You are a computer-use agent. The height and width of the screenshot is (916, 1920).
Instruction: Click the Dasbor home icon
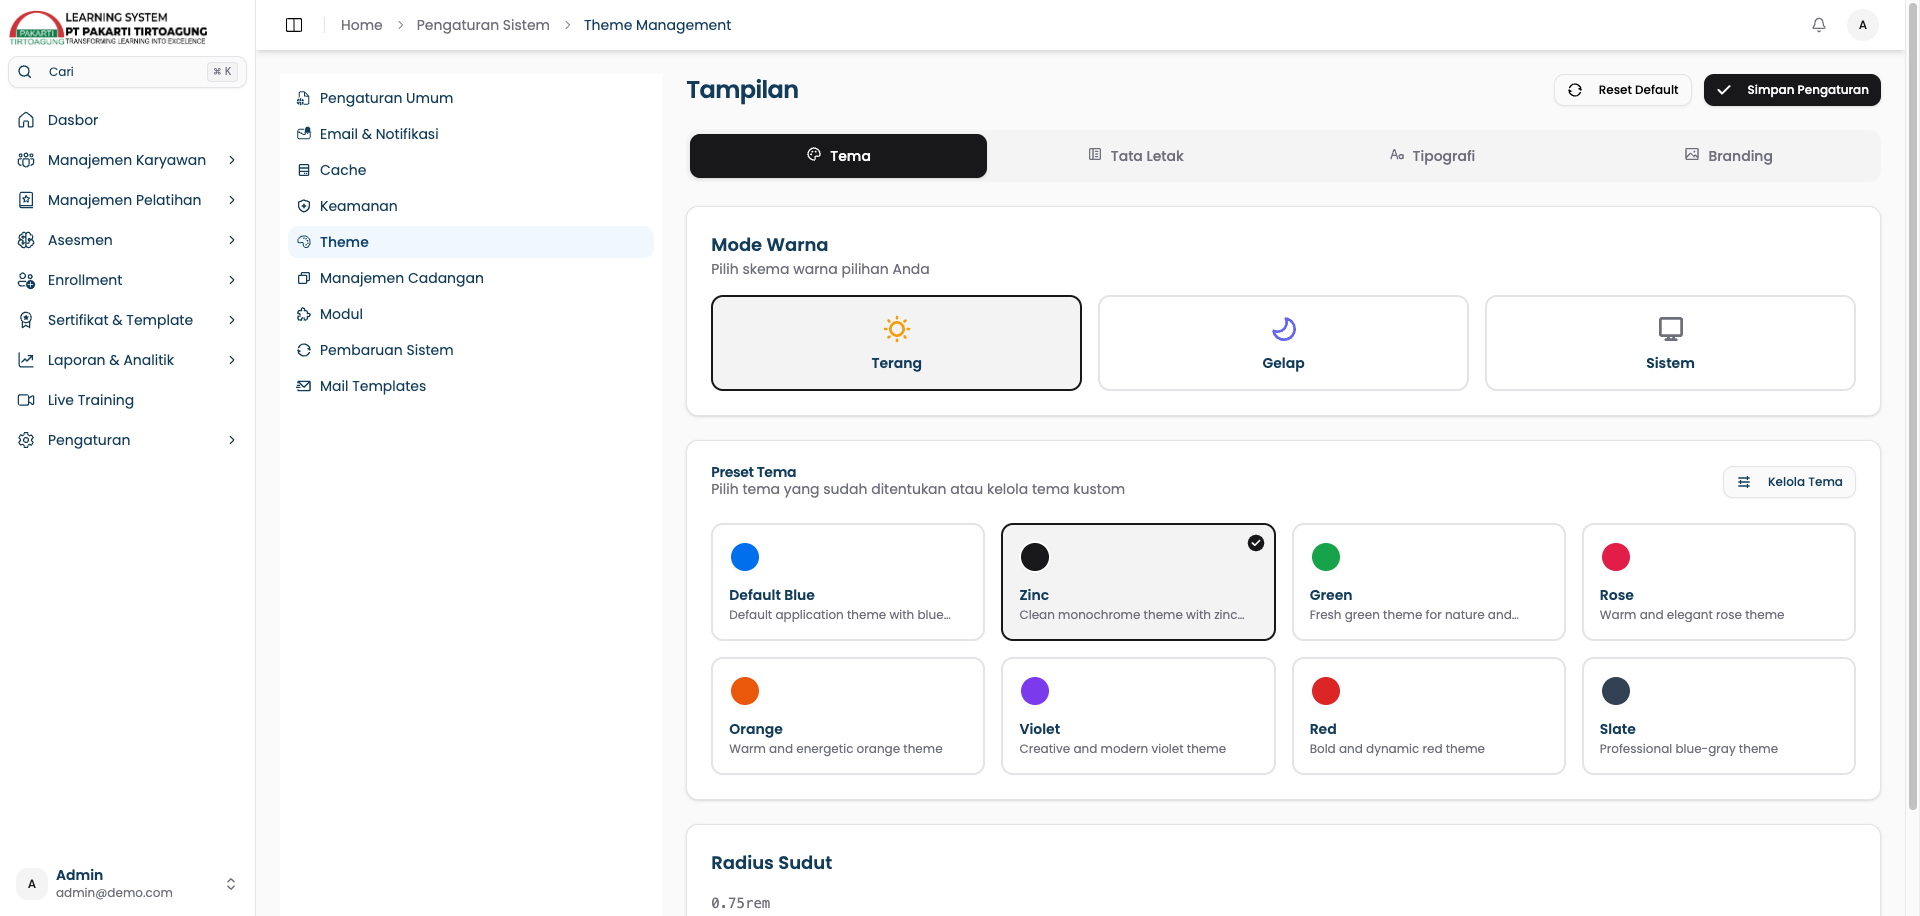point(26,120)
